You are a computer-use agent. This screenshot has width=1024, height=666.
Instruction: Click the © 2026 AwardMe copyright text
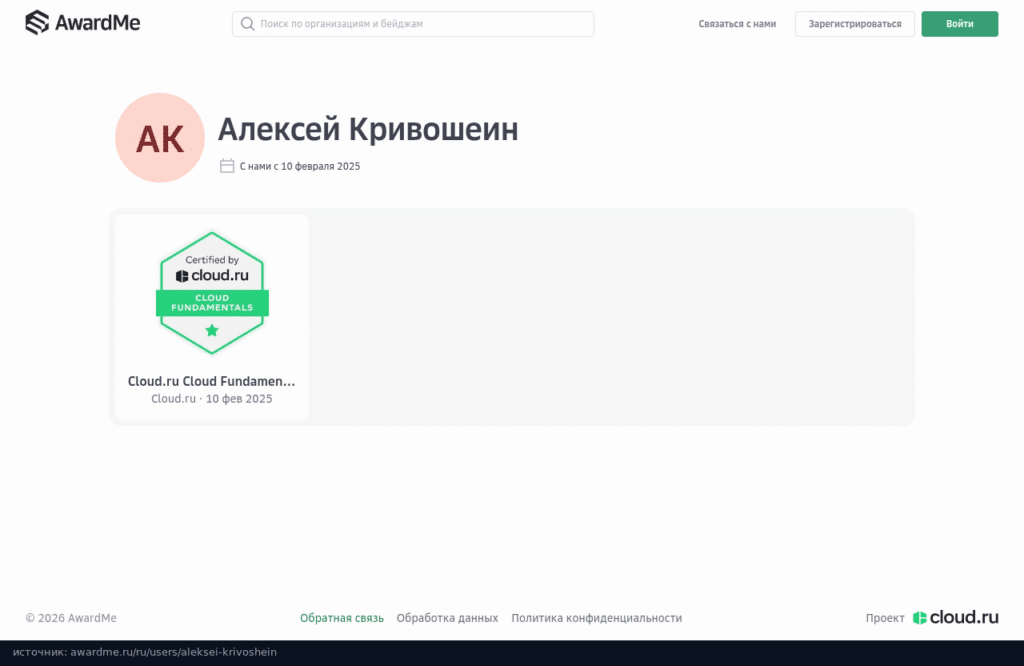71,618
